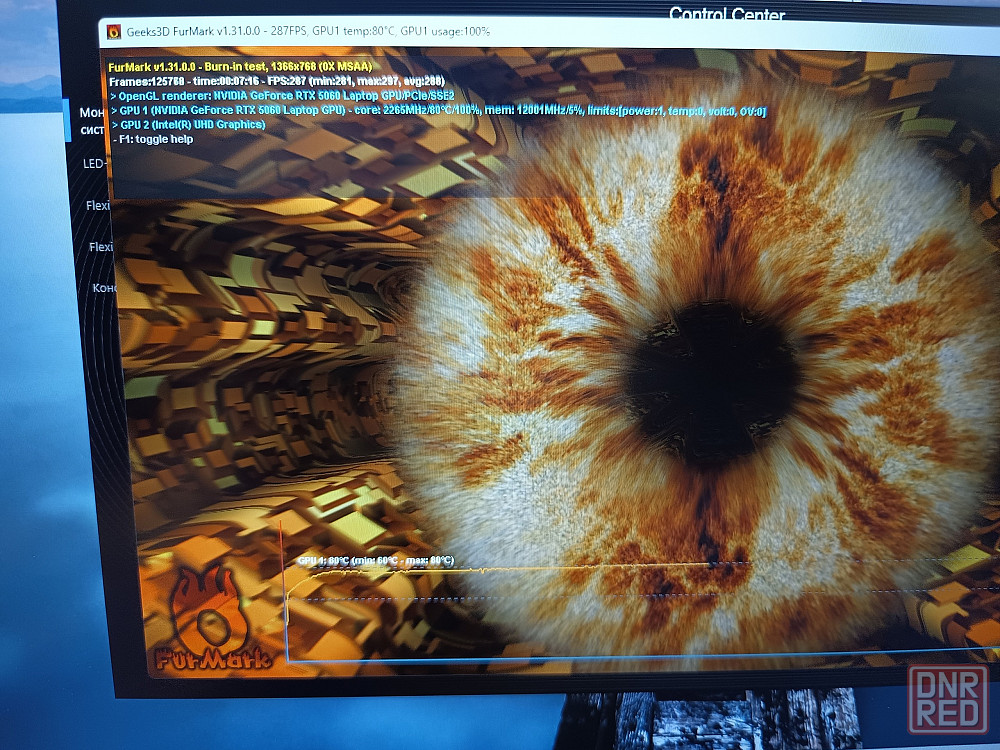Click the DNR RED watermark logo

click(947, 699)
